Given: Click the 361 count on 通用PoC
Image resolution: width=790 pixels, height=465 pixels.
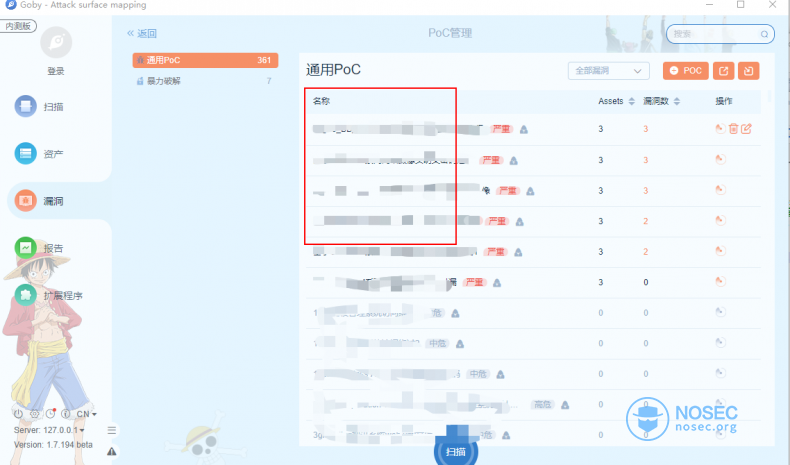Looking at the screenshot, I should [264, 60].
